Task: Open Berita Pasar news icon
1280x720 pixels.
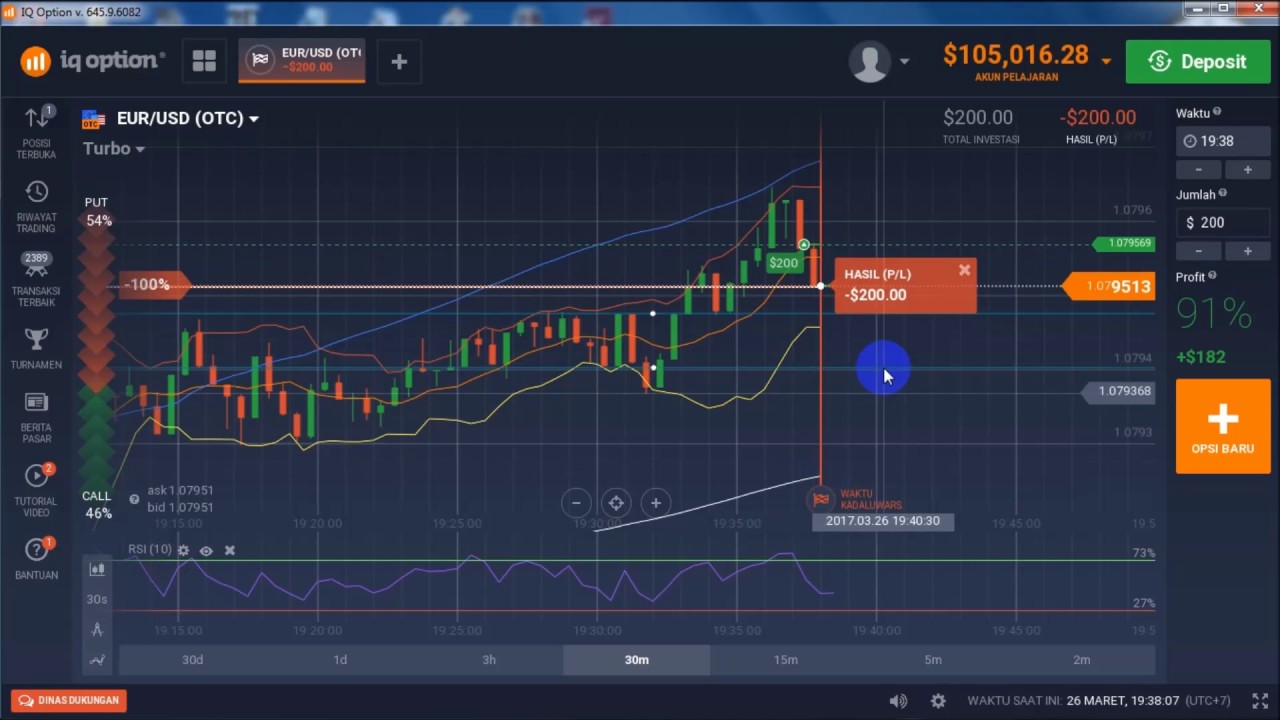Action: click(37, 402)
